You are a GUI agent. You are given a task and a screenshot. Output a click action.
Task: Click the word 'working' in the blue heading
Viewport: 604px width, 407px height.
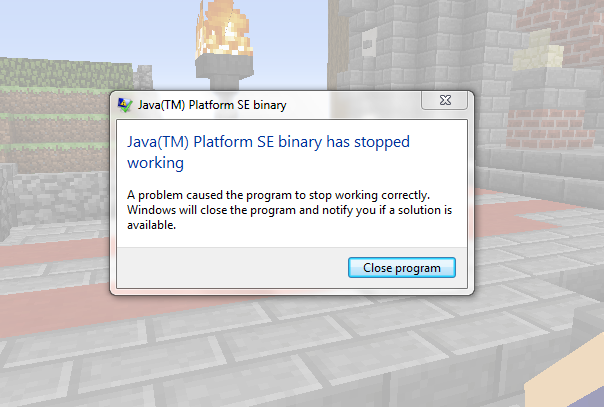click(156, 163)
